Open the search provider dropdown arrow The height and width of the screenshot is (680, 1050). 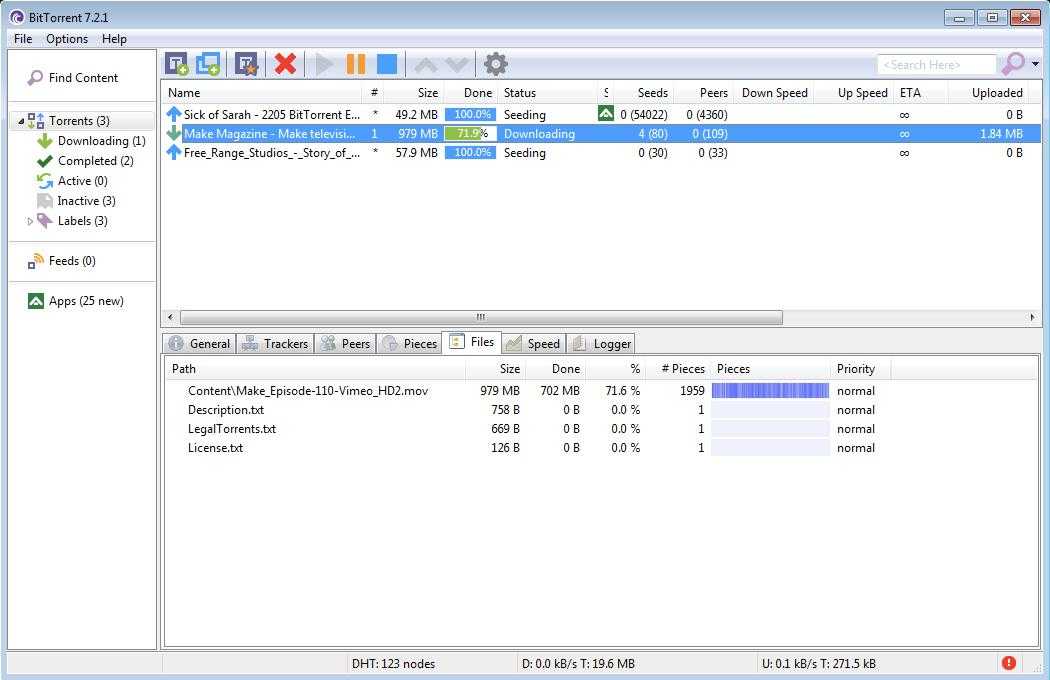pyautogui.click(x=1035, y=64)
